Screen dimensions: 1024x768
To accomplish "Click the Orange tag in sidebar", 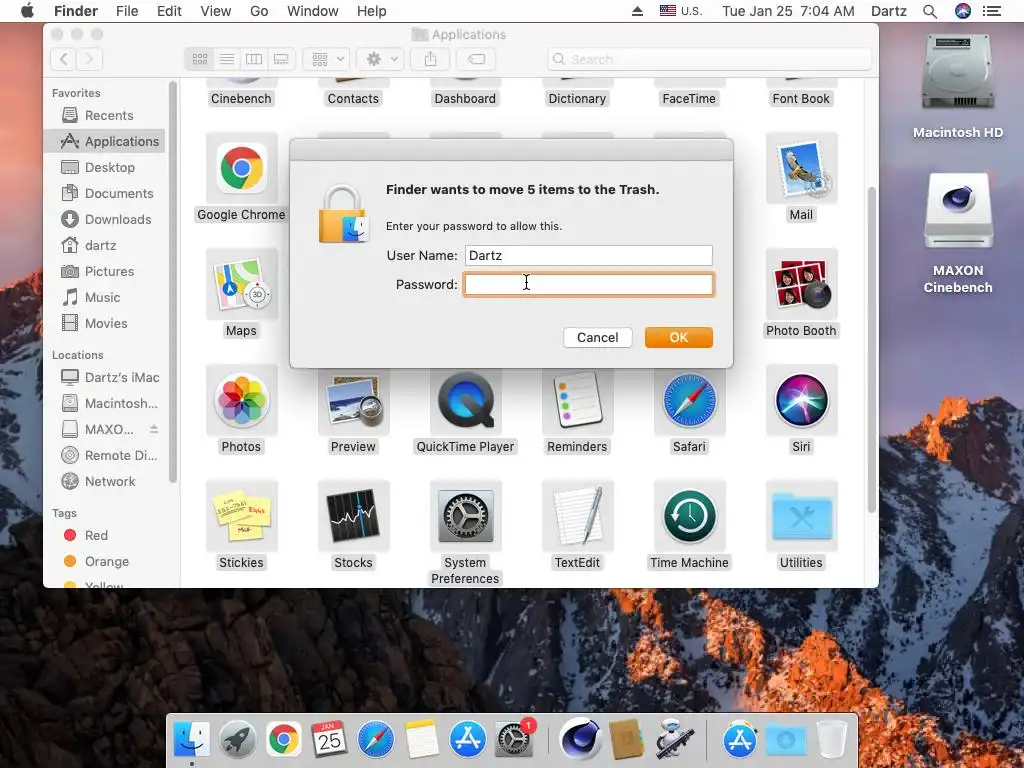I will pos(104,562).
